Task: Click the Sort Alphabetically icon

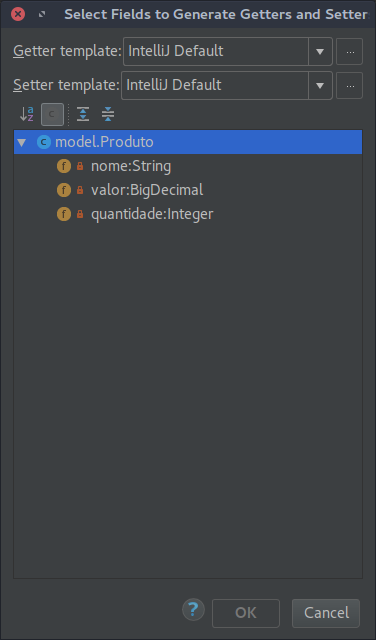Action: pyautogui.click(x=27, y=114)
